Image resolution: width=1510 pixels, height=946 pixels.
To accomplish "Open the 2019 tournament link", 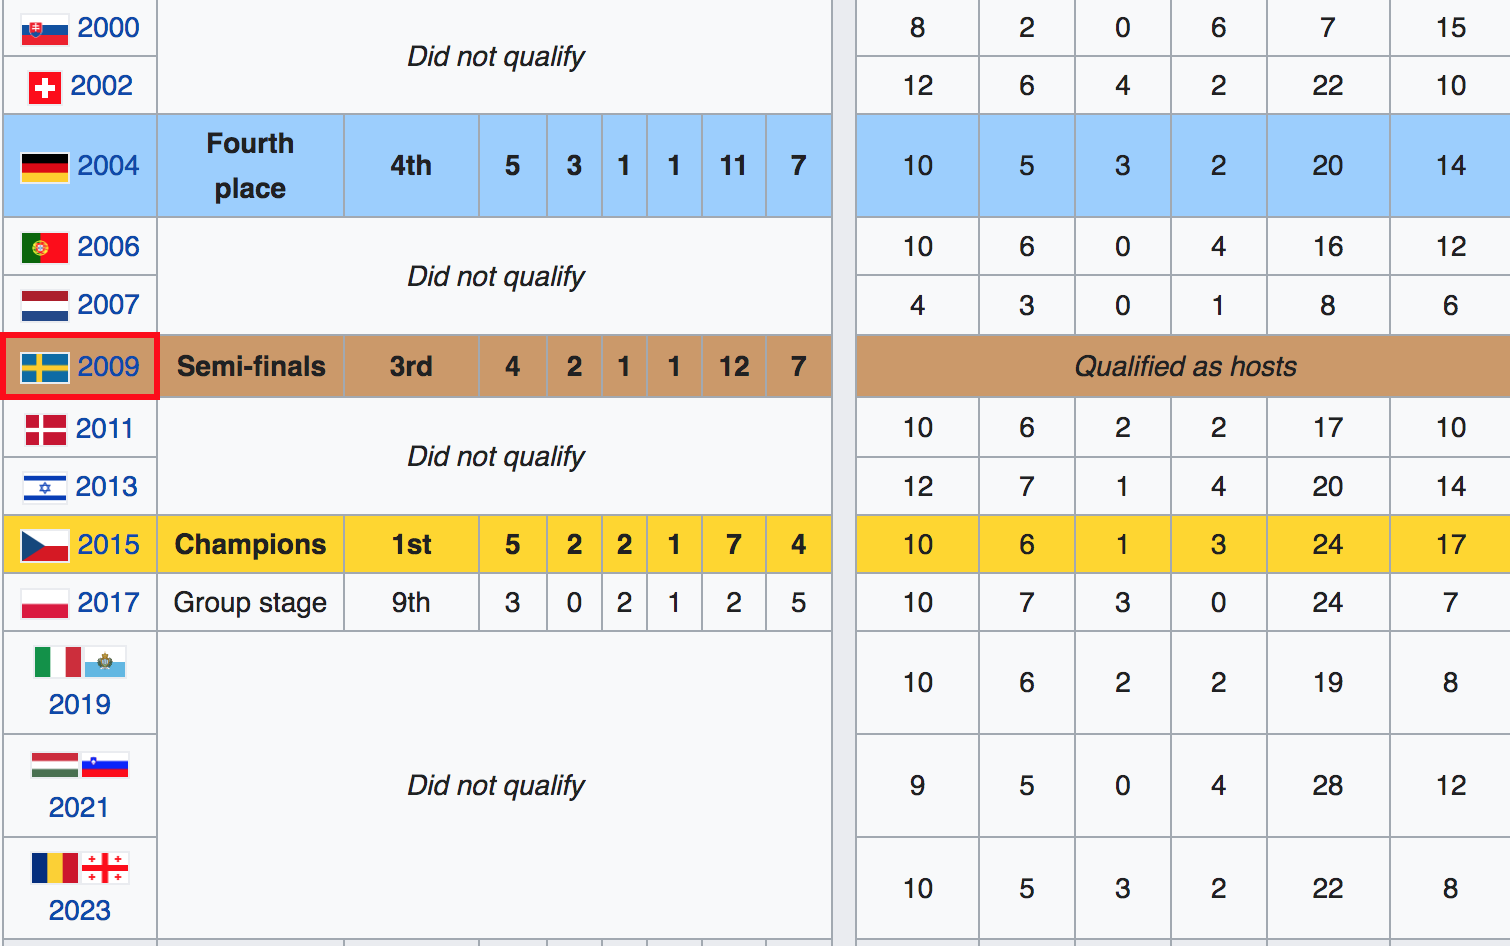I will (x=80, y=705).
